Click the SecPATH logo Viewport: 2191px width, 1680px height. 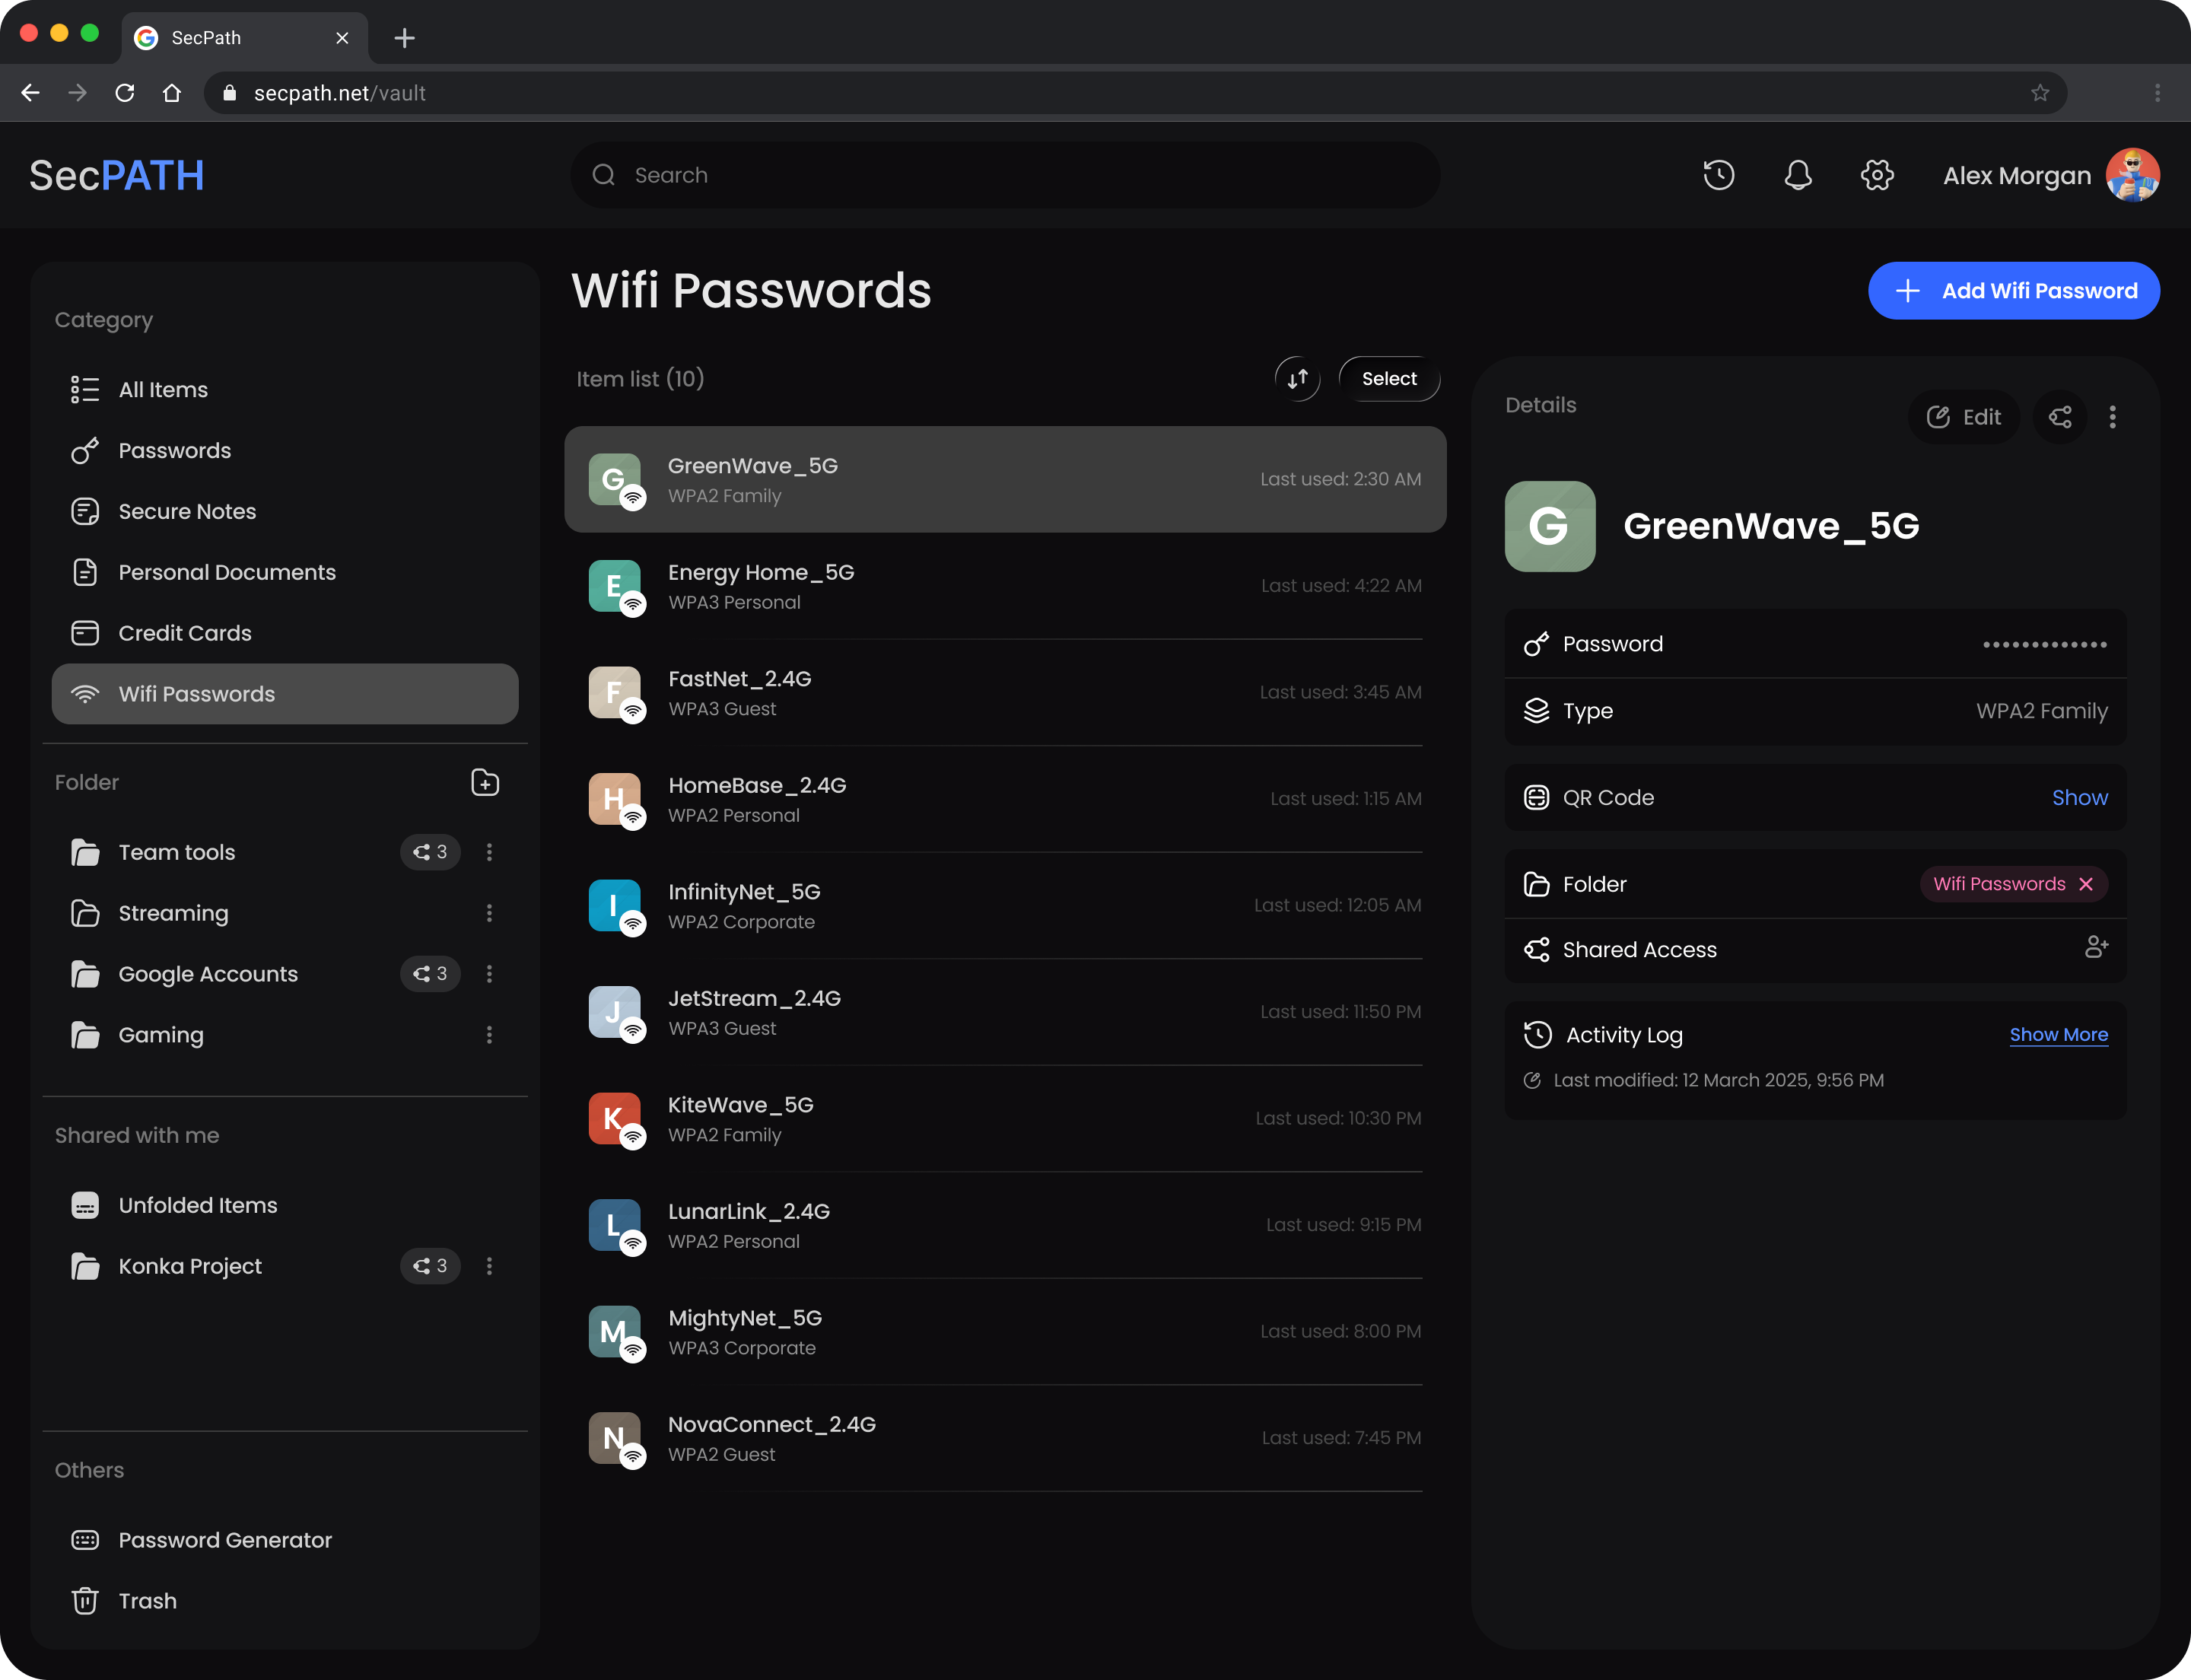[x=117, y=176]
